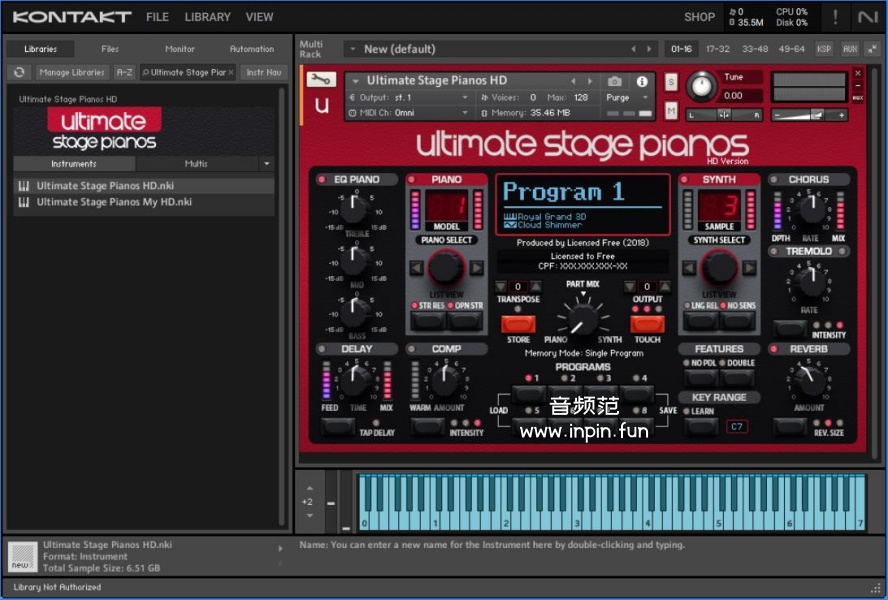Image resolution: width=888 pixels, height=600 pixels.
Task: Mute the instrument with the M button
Action: click(671, 110)
